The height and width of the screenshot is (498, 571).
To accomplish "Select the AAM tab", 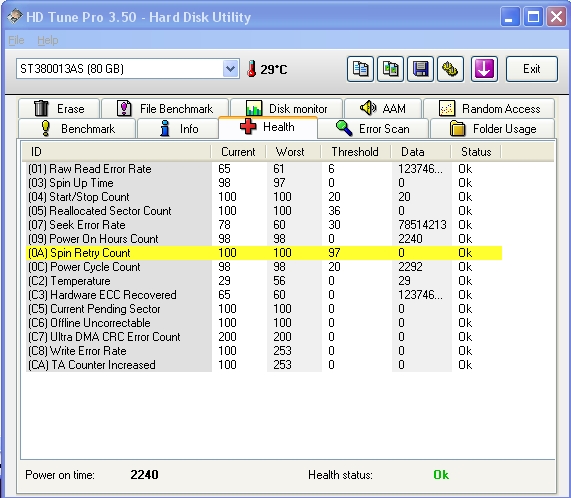I will [383, 108].
